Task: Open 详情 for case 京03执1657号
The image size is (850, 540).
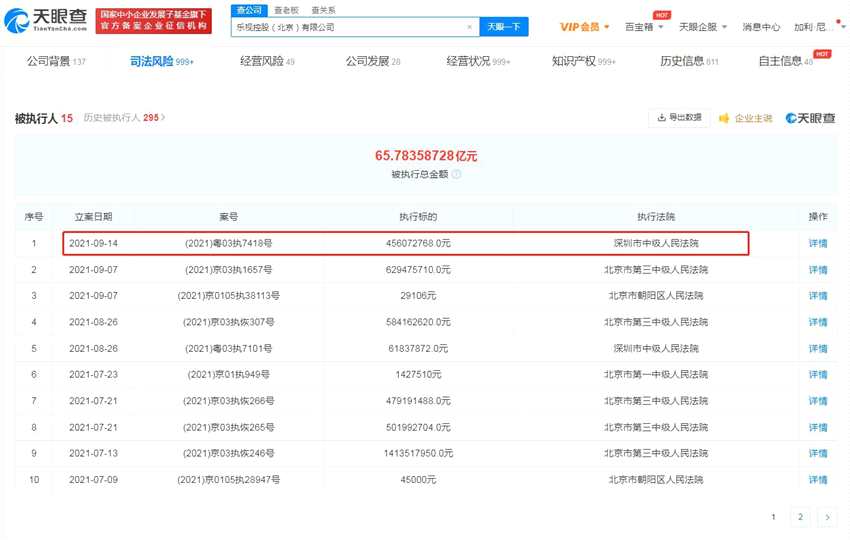Action: [817, 269]
